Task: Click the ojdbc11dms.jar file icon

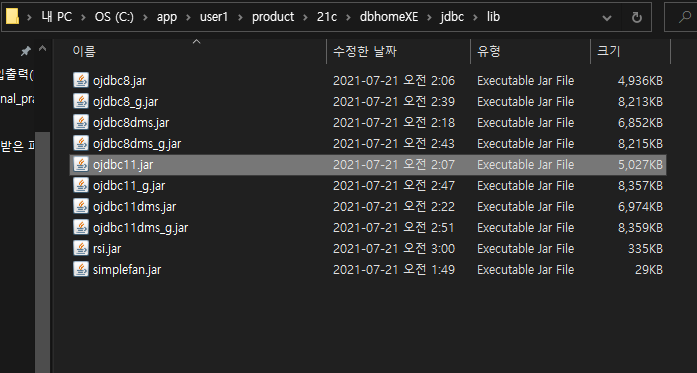Action: [80, 206]
